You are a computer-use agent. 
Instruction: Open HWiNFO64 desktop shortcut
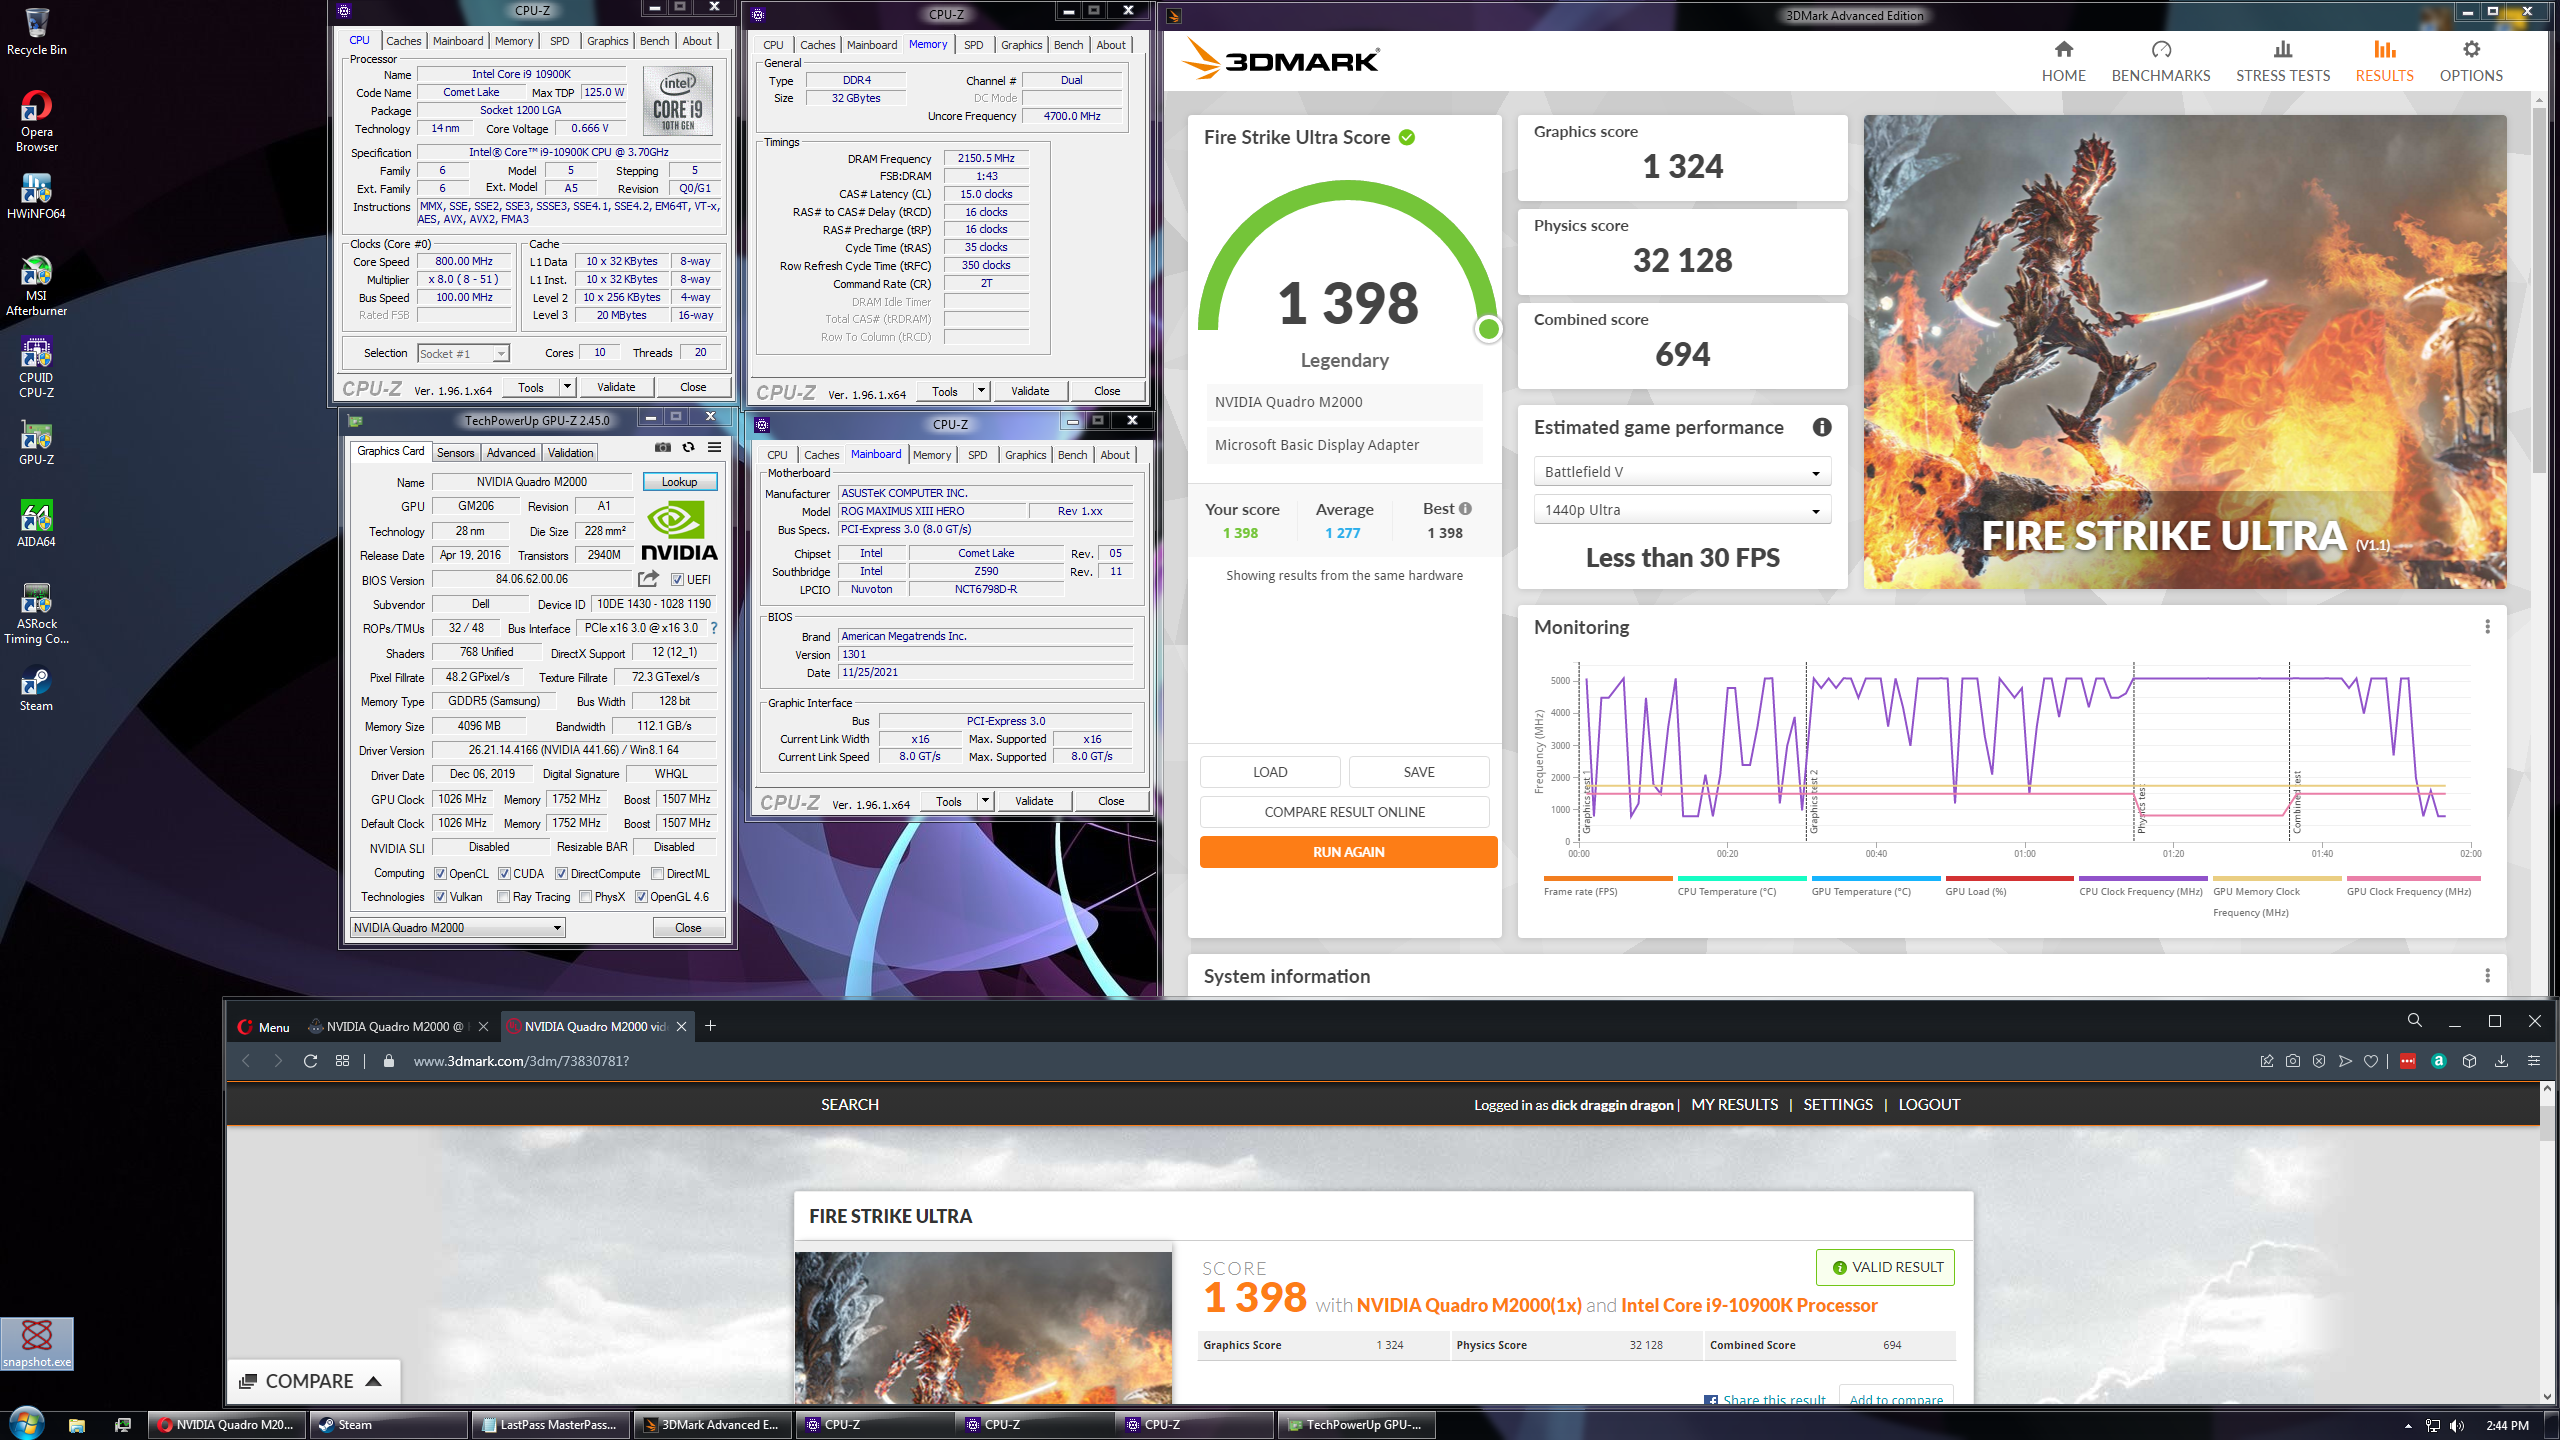36,195
